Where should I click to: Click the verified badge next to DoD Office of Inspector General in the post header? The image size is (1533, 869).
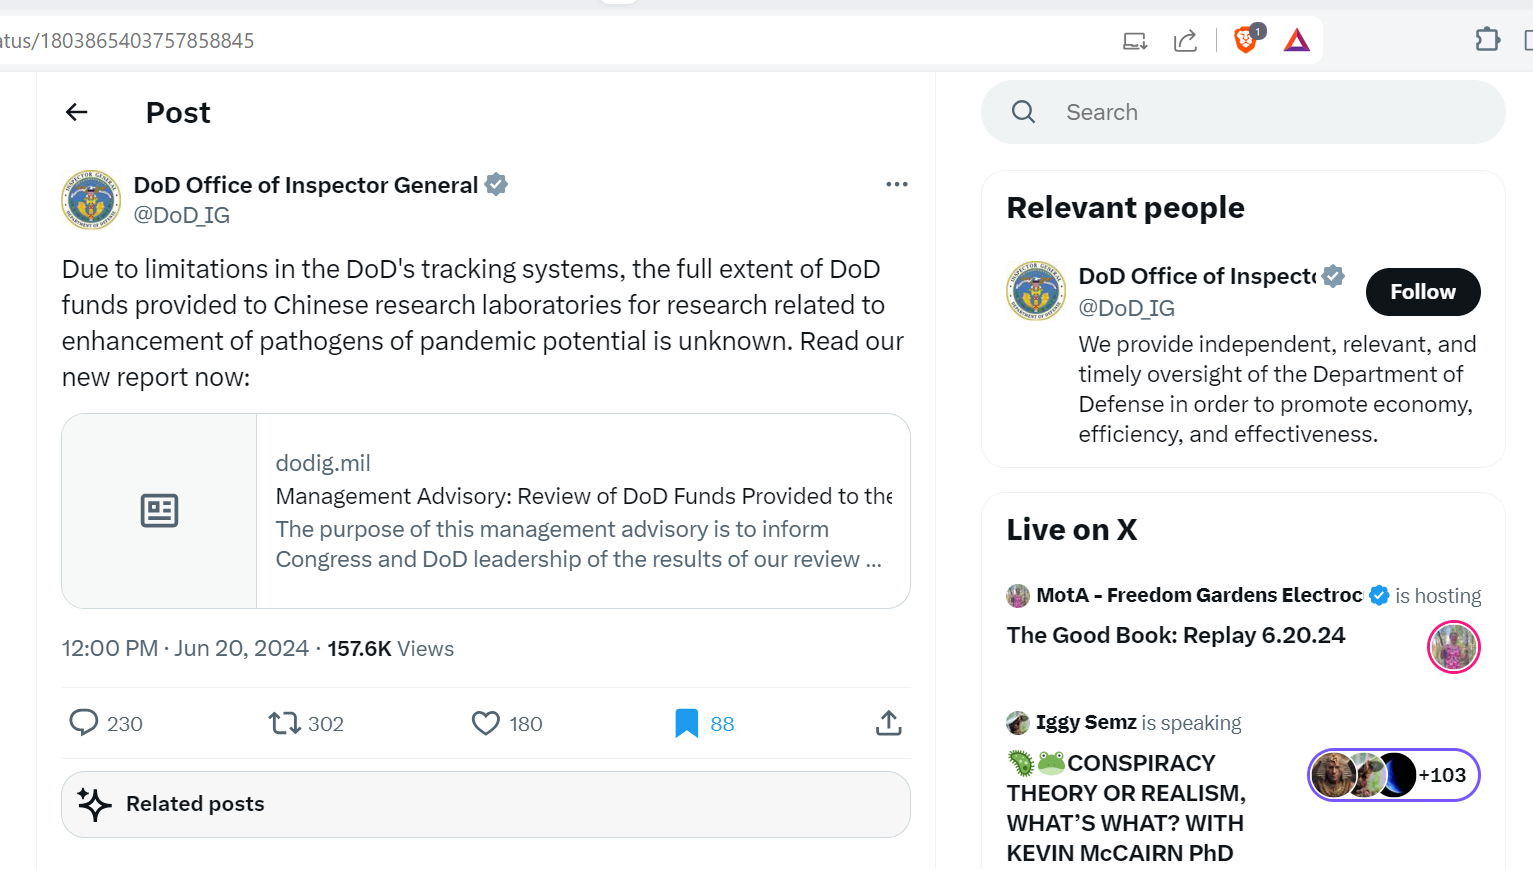point(496,184)
